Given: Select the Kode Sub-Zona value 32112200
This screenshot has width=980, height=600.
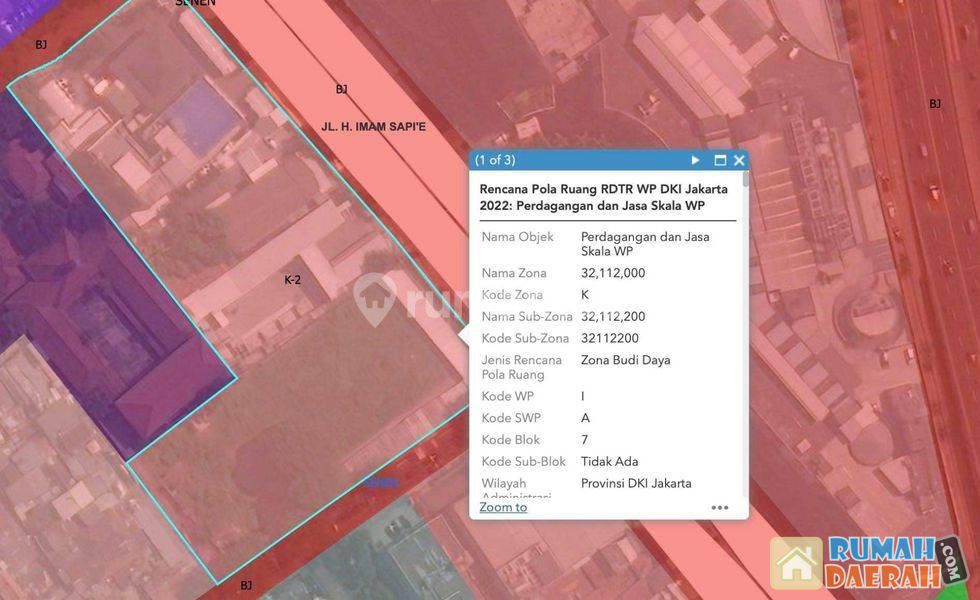Looking at the screenshot, I should tap(609, 338).
